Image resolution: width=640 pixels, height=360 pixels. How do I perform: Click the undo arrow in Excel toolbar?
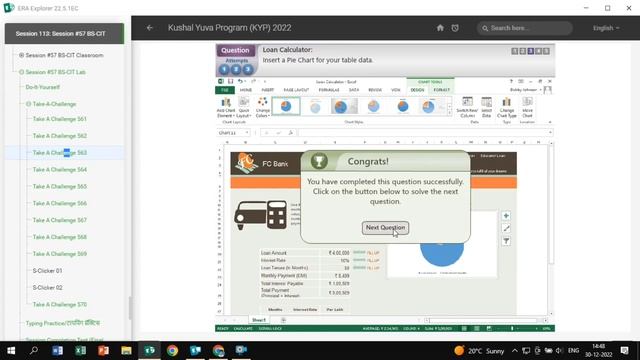pos(240,81)
